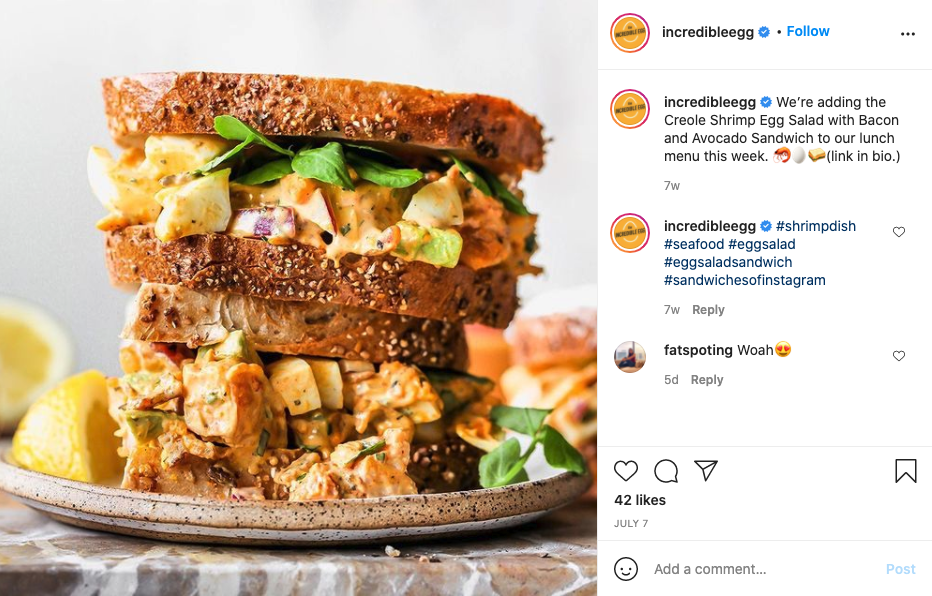This screenshot has width=932, height=596.
Task: Open the comment speech bubble icon
Action: pos(666,471)
